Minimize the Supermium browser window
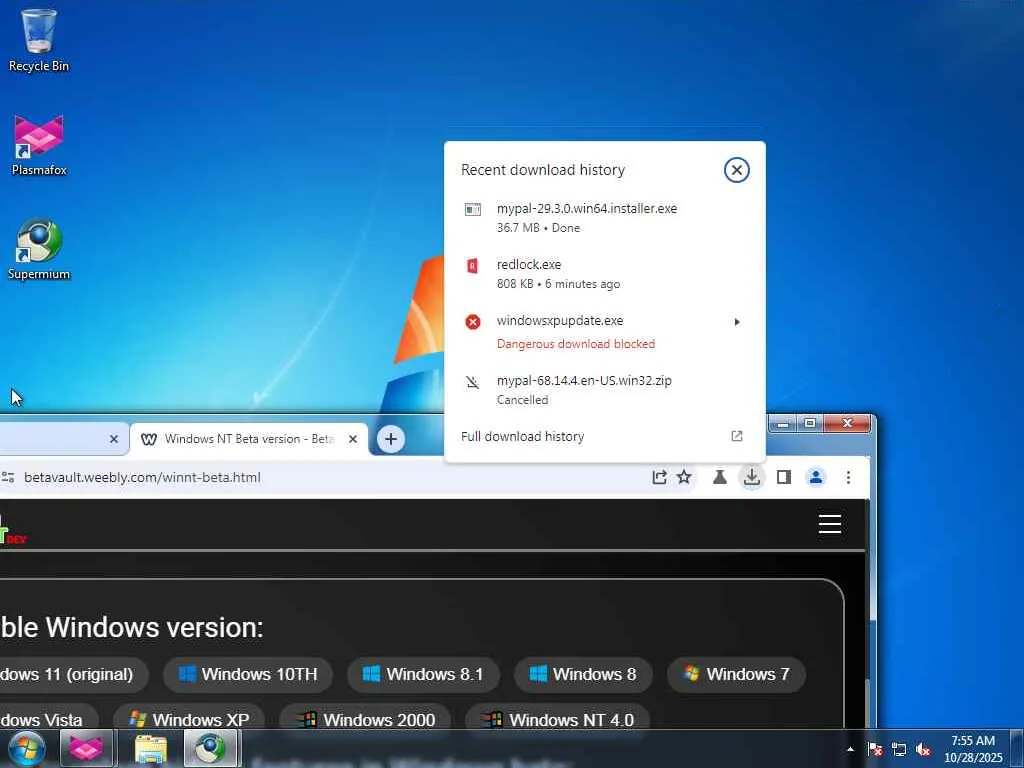Screen dimensions: 1024x768 point(783,423)
